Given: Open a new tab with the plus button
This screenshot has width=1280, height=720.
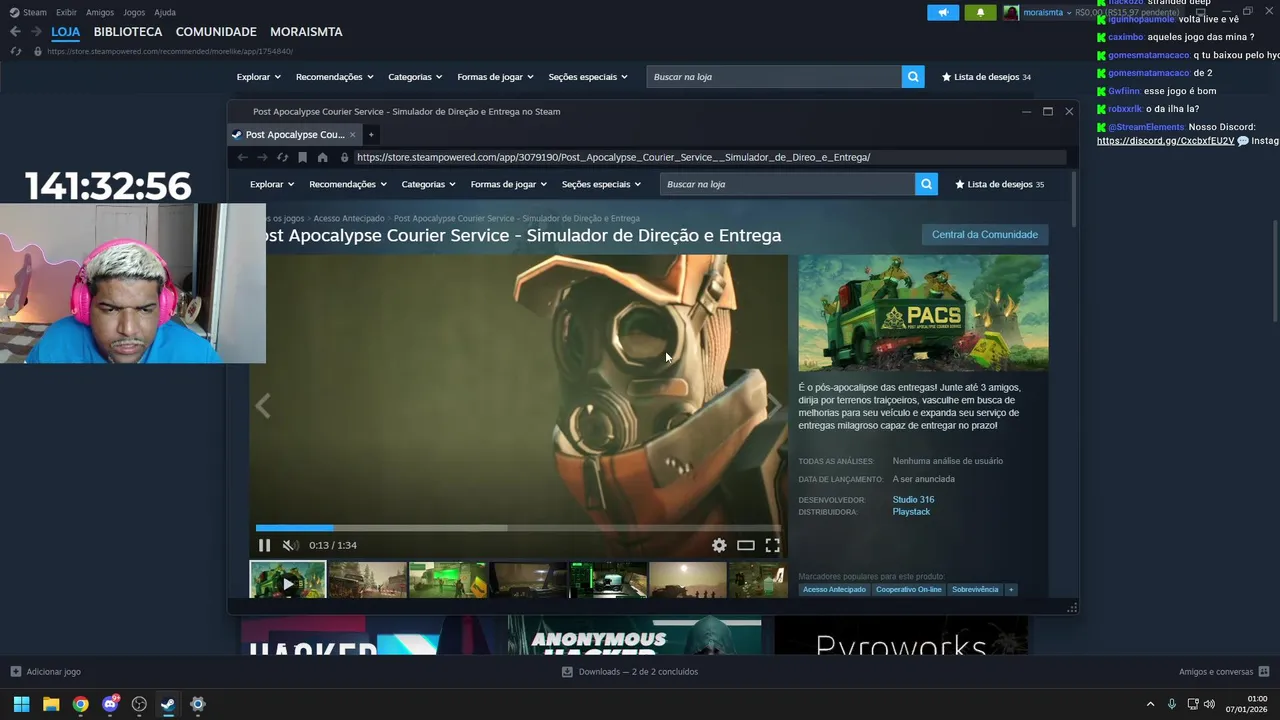Looking at the screenshot, I should [371, 134].
